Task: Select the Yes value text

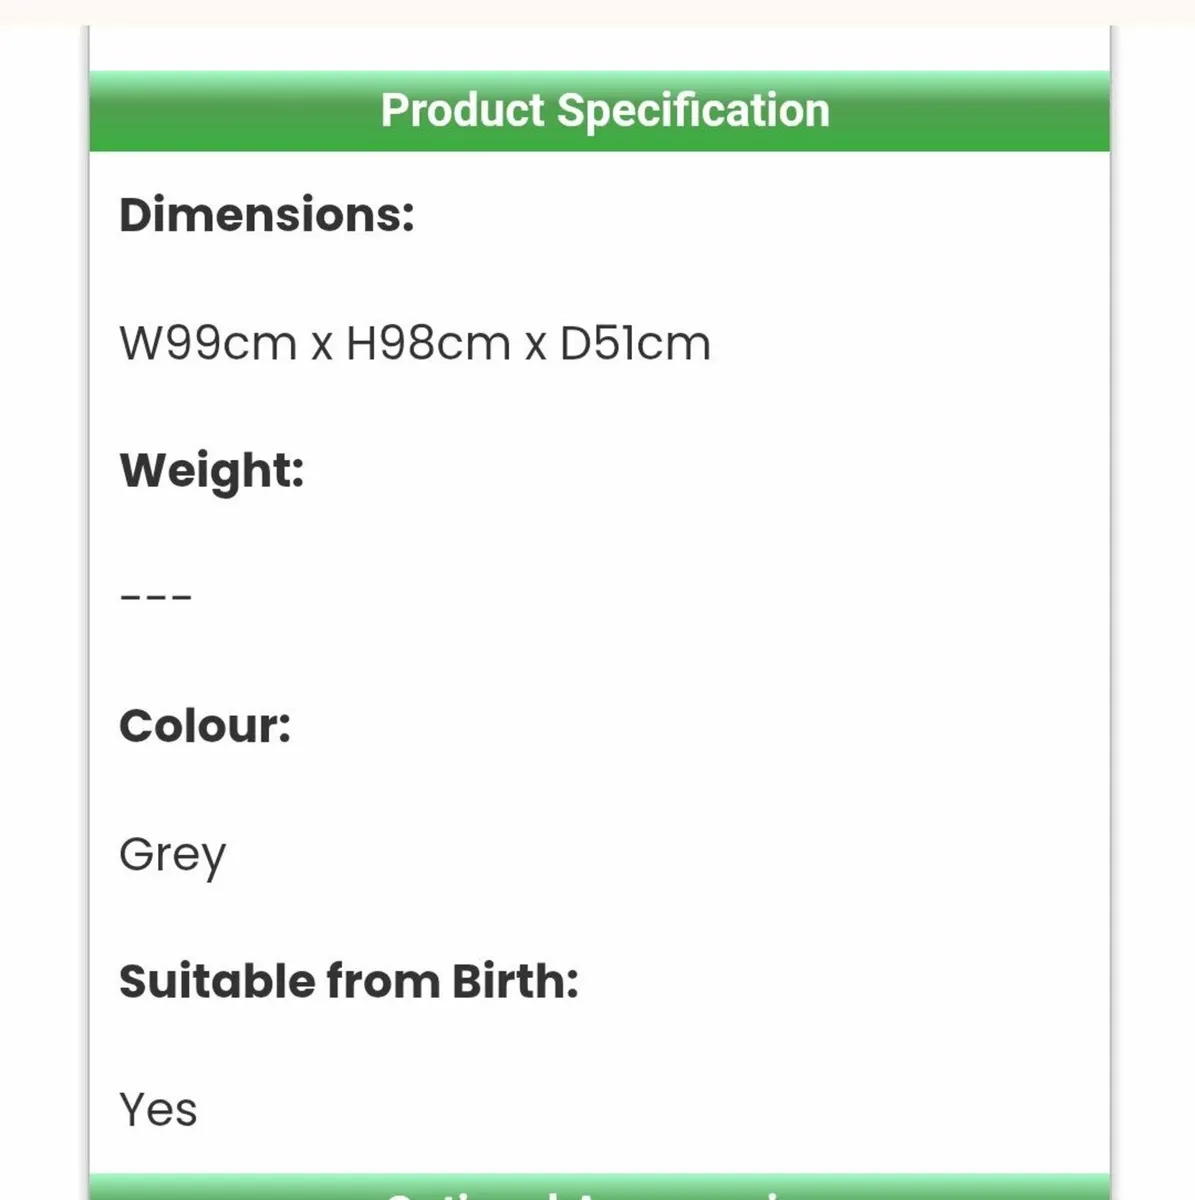Action: [x=158, y=1110]
